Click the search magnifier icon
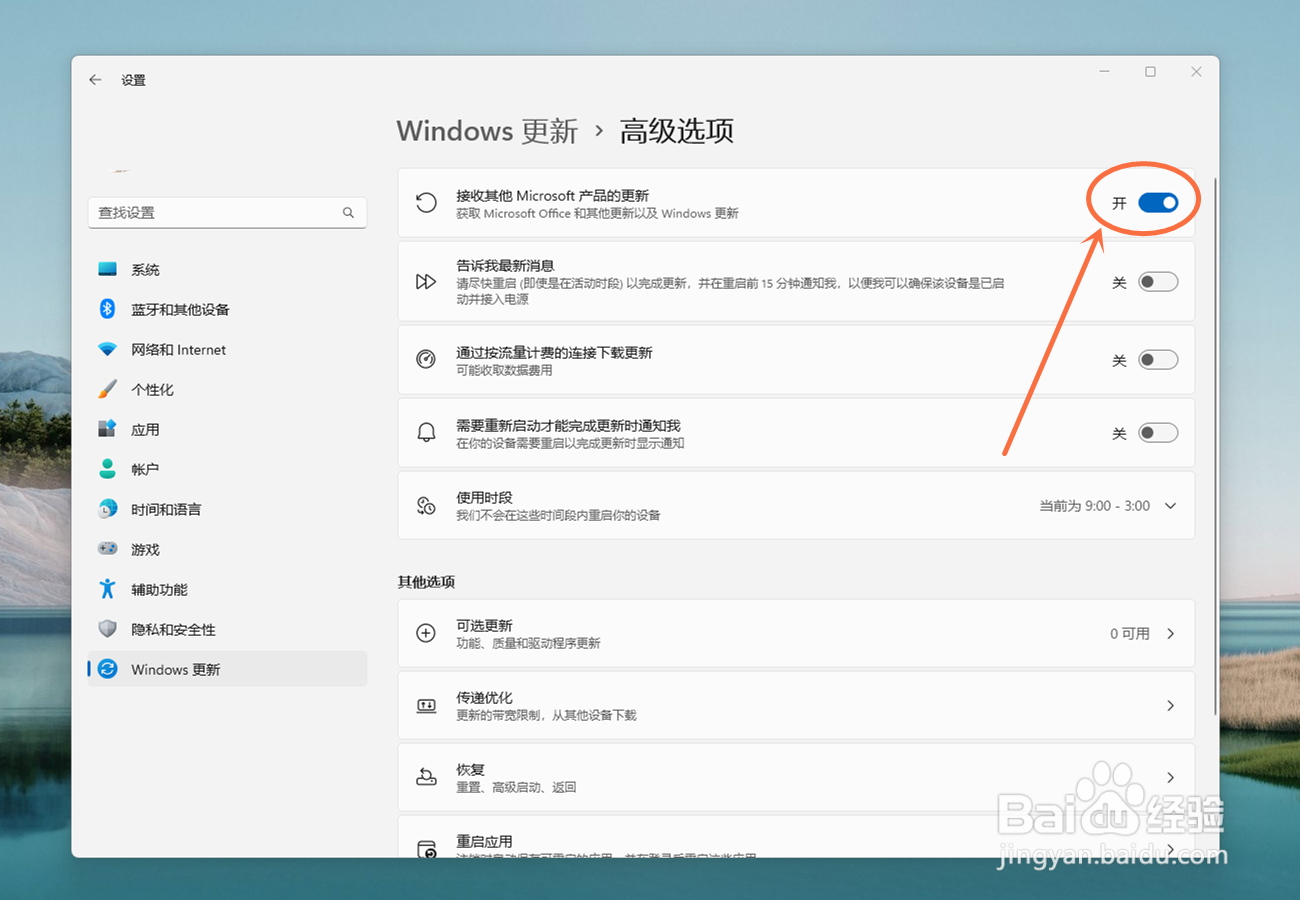 coord(348,213)
